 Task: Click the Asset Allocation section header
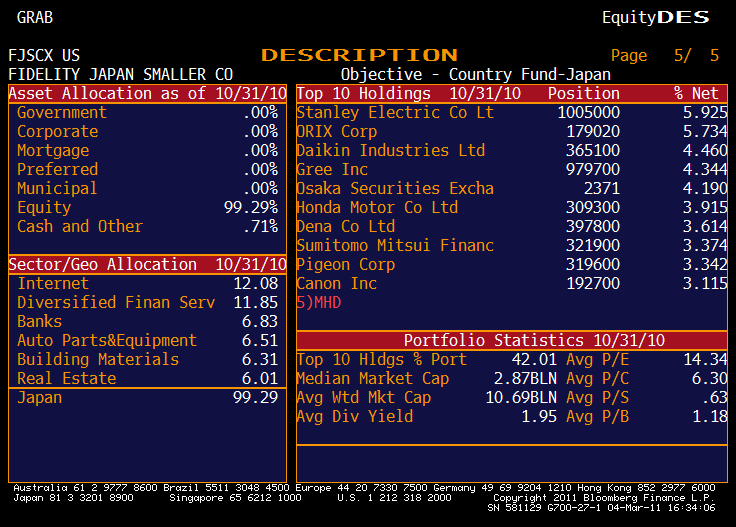click(147, 94)
